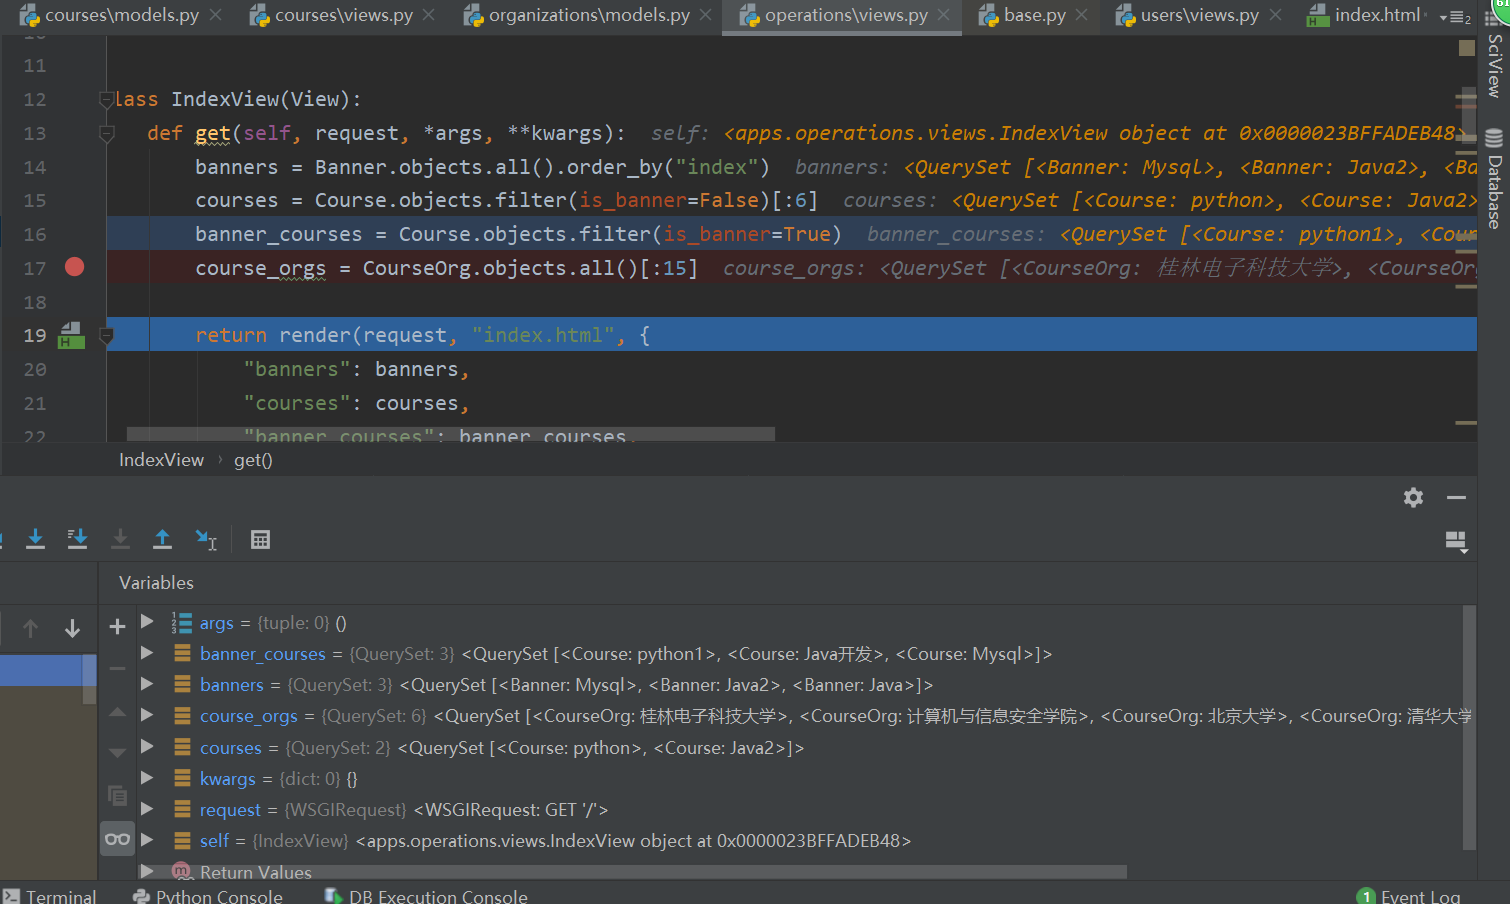
Task: Toggle code folding for IndexView class
Action: pyautogui.click(x=106, y=99)
